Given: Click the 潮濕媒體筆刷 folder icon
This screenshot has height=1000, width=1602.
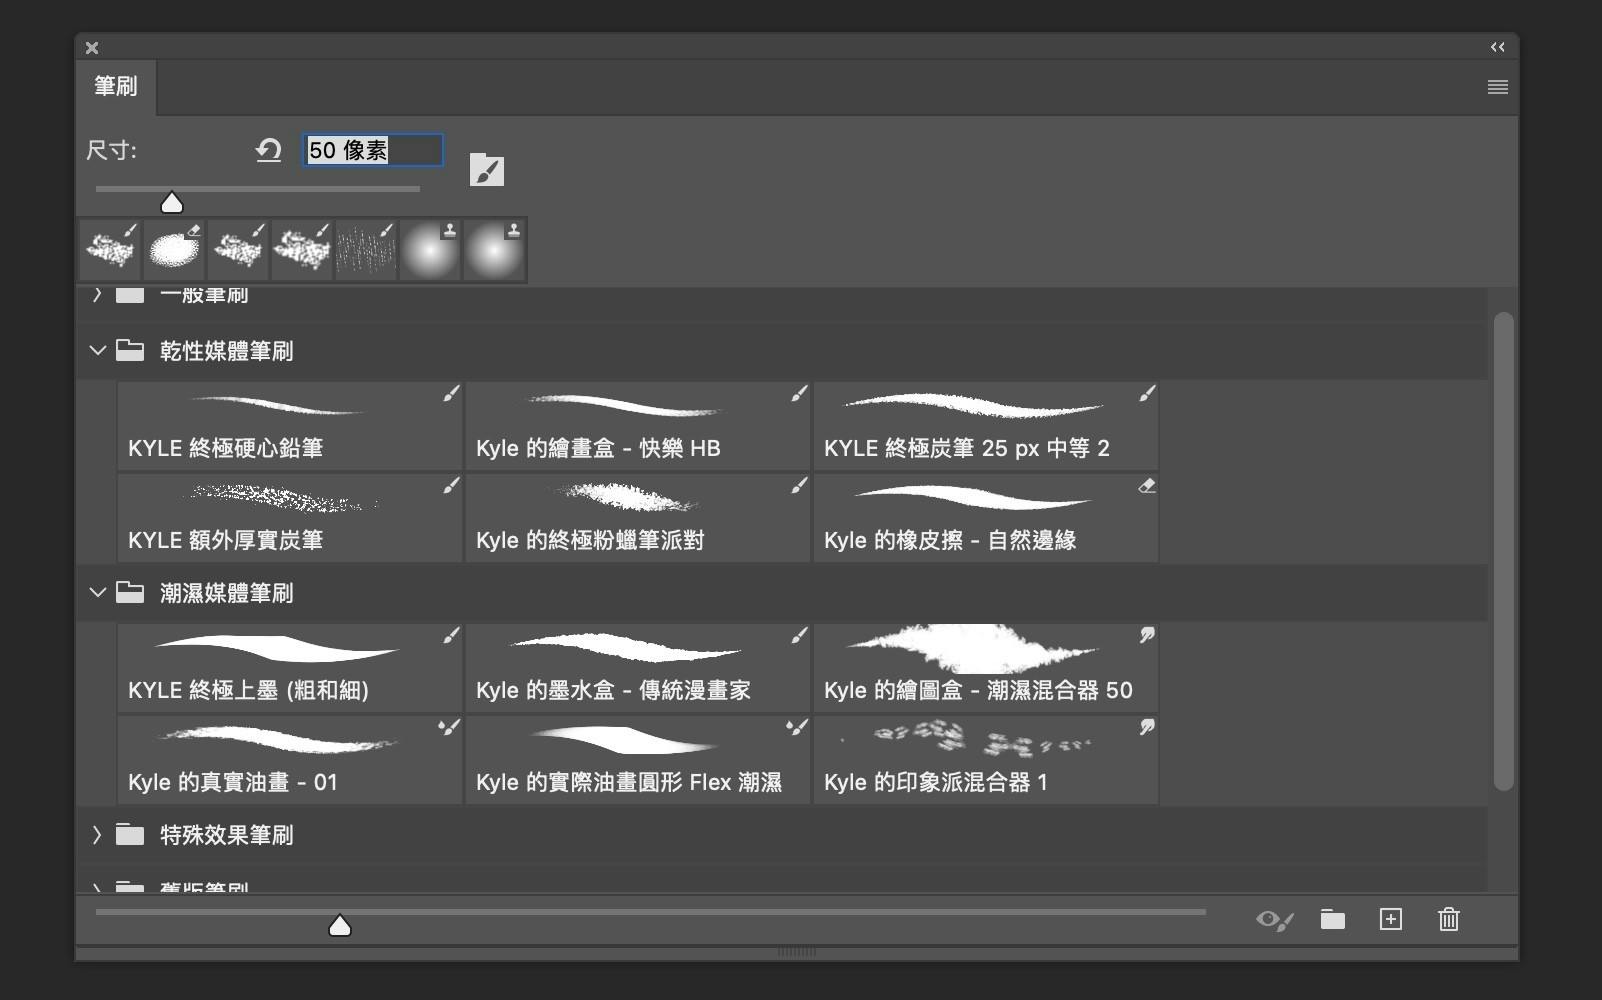Looking at the screenshot, I should [x=130, y=592].
